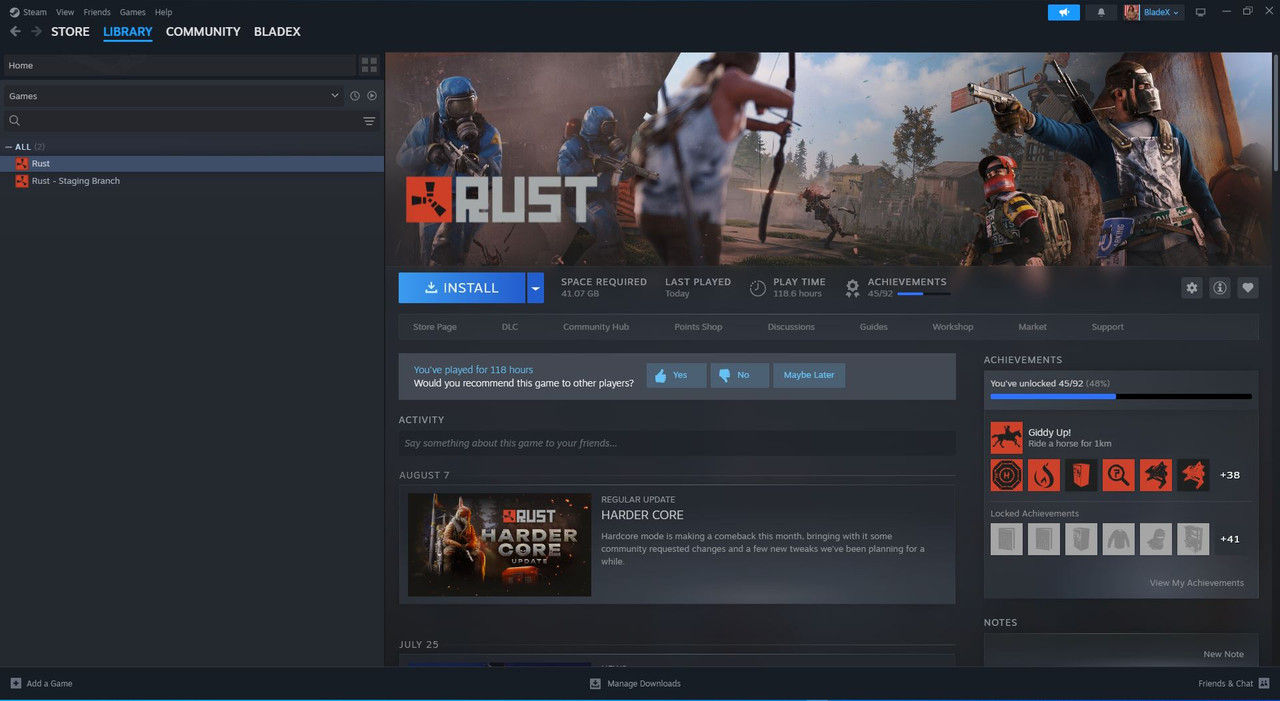Open the Games menu
Screen dimensions: 1280x701
coord(132,12)
